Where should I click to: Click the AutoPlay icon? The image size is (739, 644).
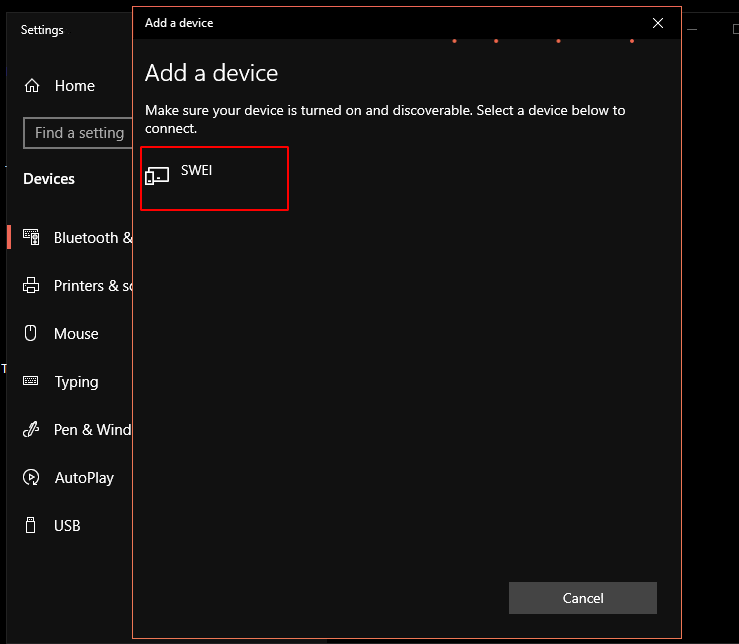[x=31, y=477]
